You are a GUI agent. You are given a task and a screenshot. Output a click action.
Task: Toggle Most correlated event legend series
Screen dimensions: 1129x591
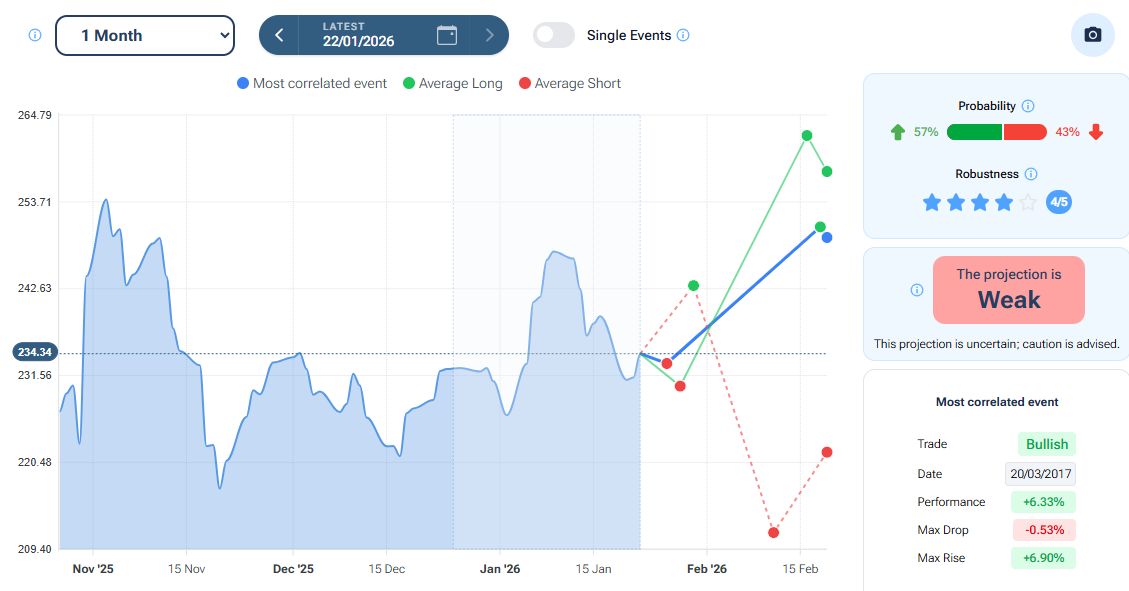coord(311,83)
